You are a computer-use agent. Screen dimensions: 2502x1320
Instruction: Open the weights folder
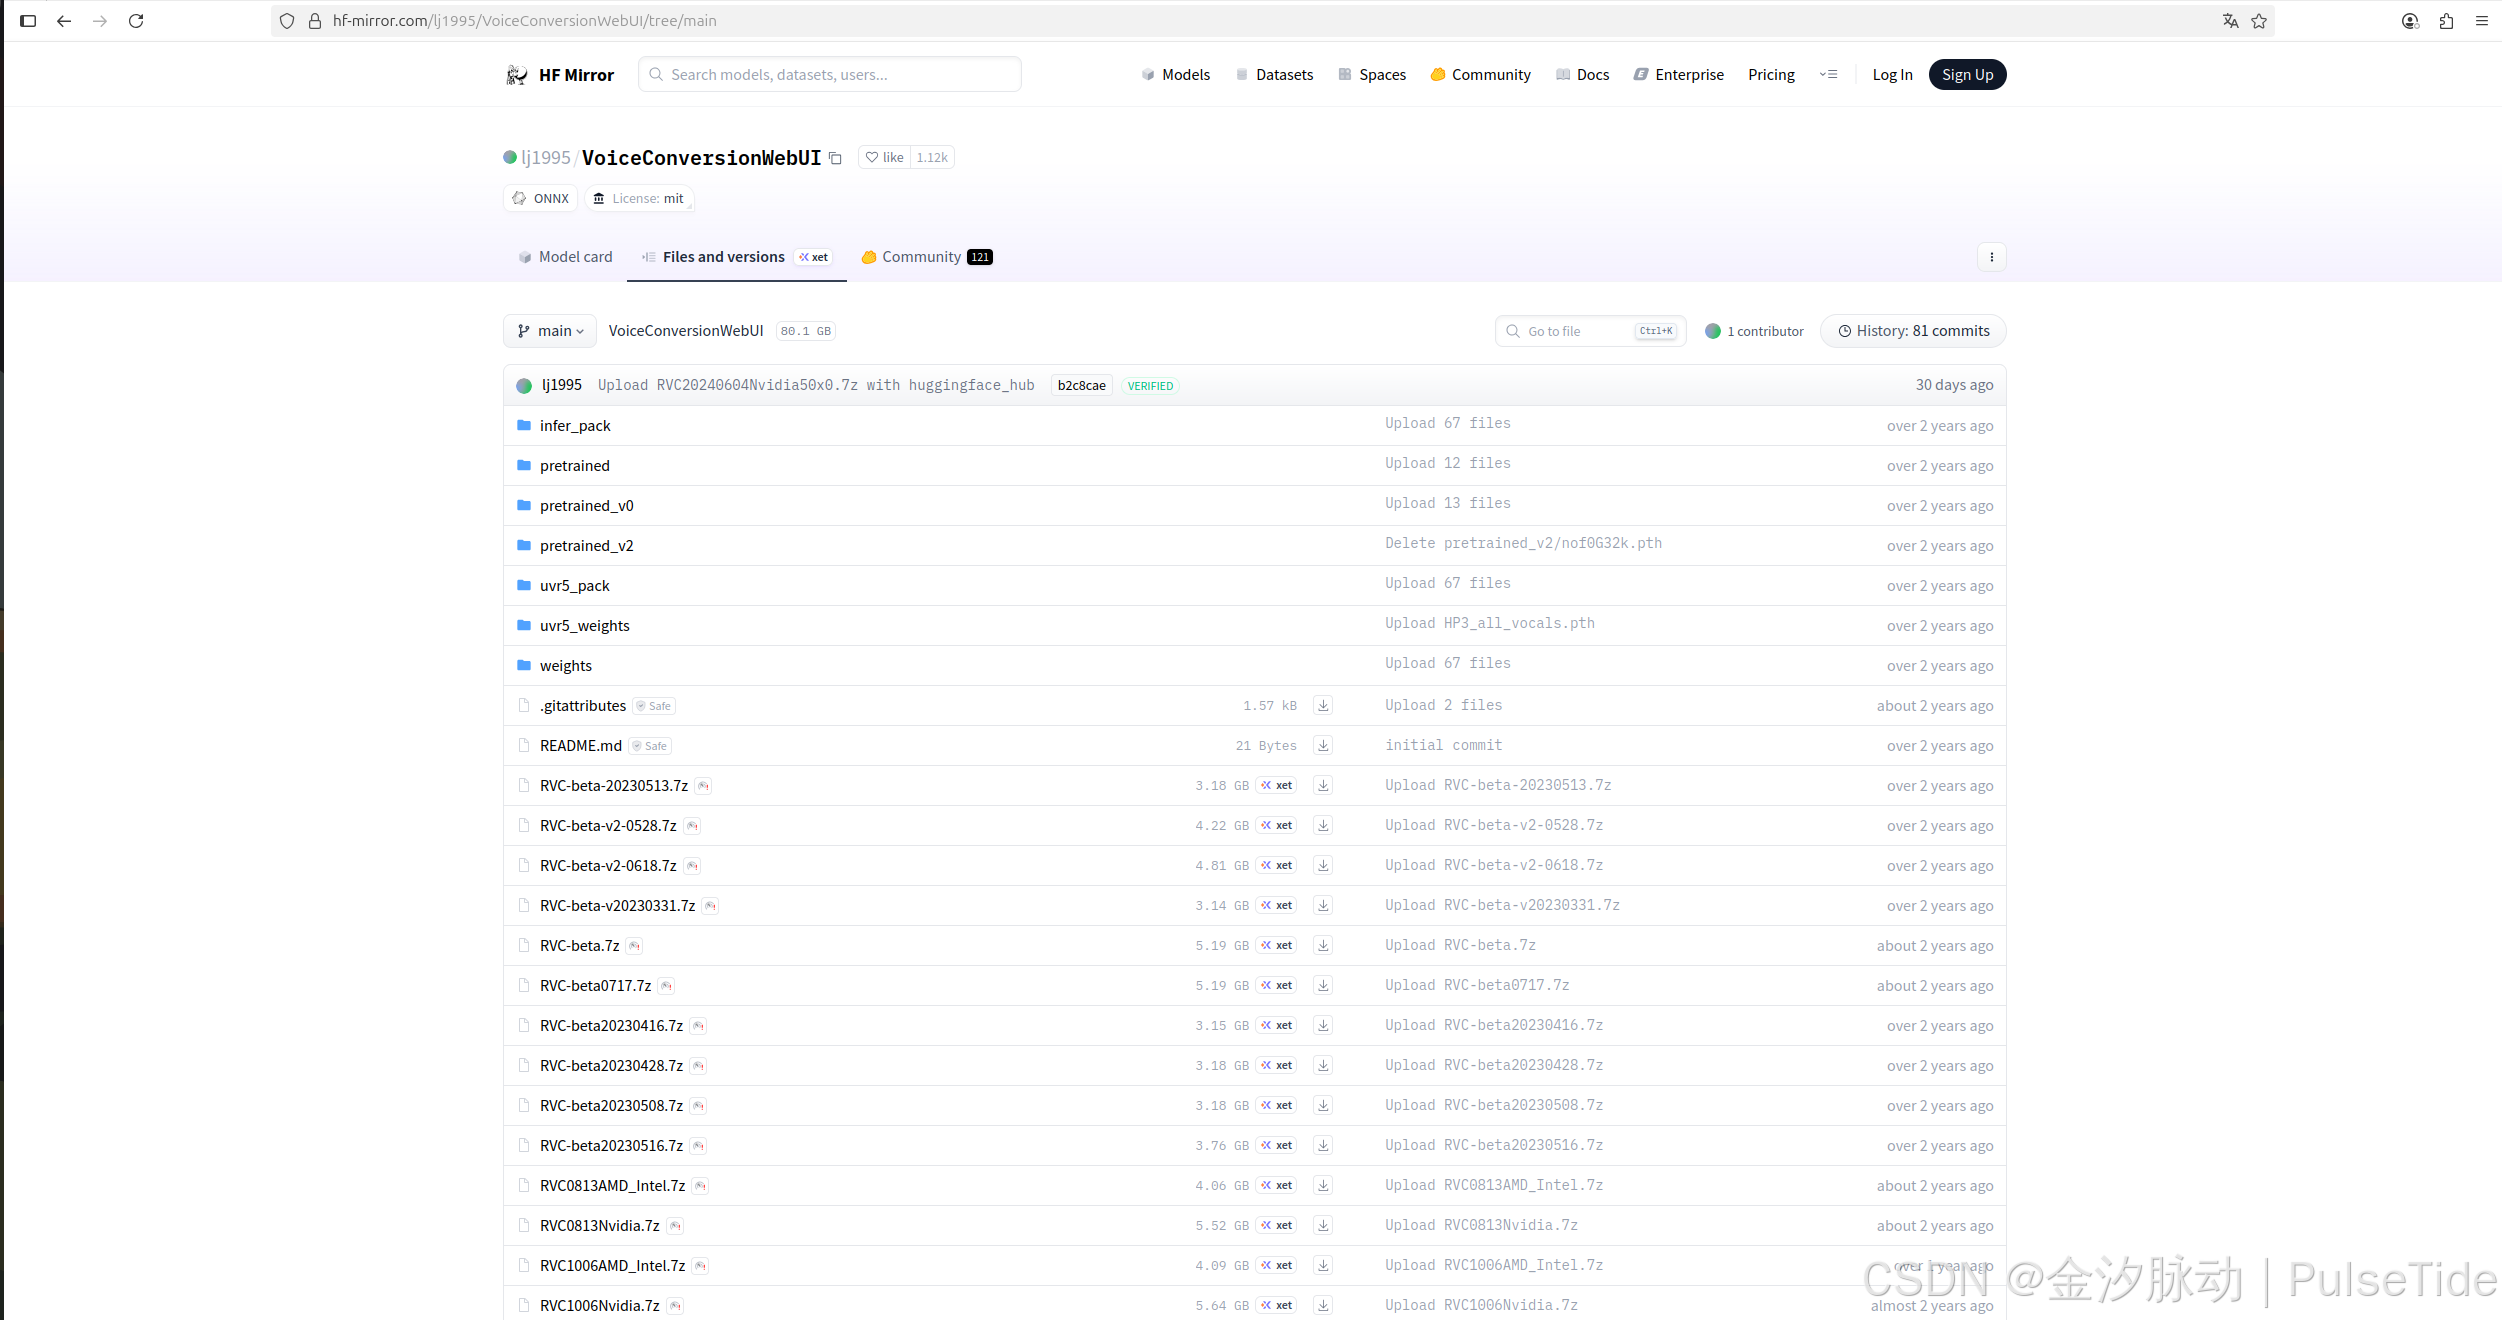(566, 666)
